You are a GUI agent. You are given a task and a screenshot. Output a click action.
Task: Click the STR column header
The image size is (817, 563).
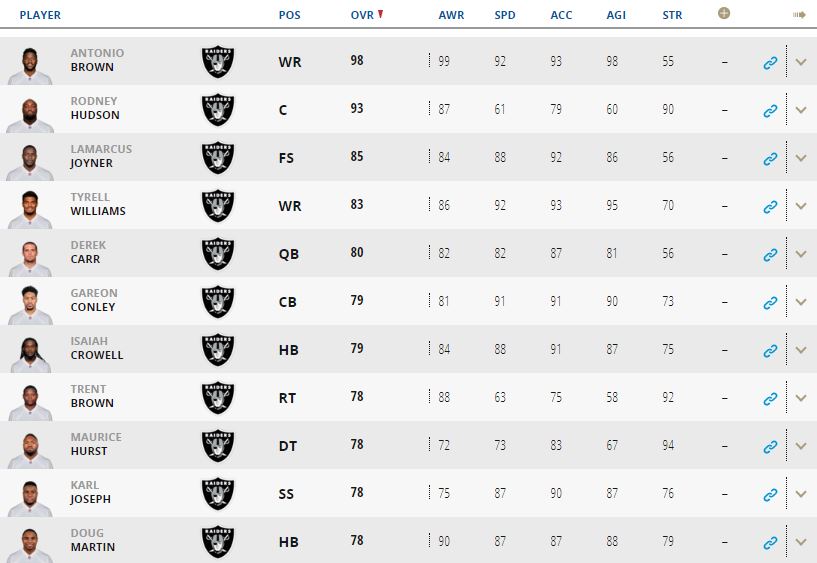672,15
